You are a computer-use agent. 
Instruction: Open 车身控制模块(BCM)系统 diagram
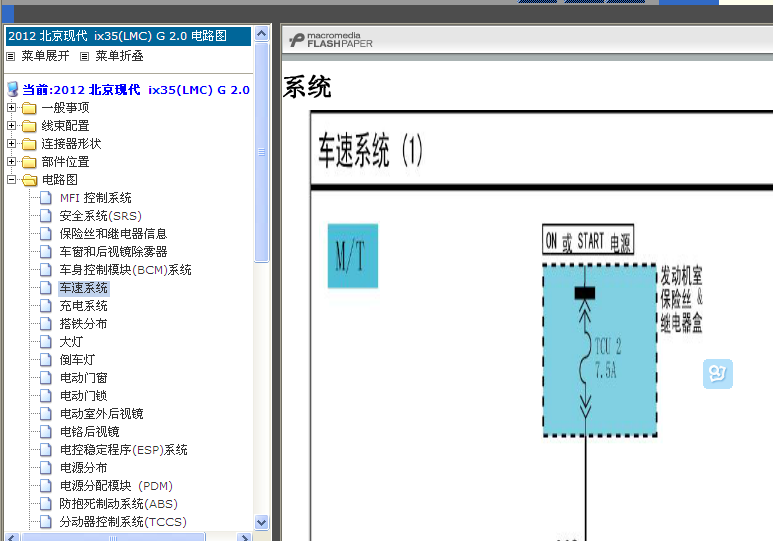[x=126, y=270]
